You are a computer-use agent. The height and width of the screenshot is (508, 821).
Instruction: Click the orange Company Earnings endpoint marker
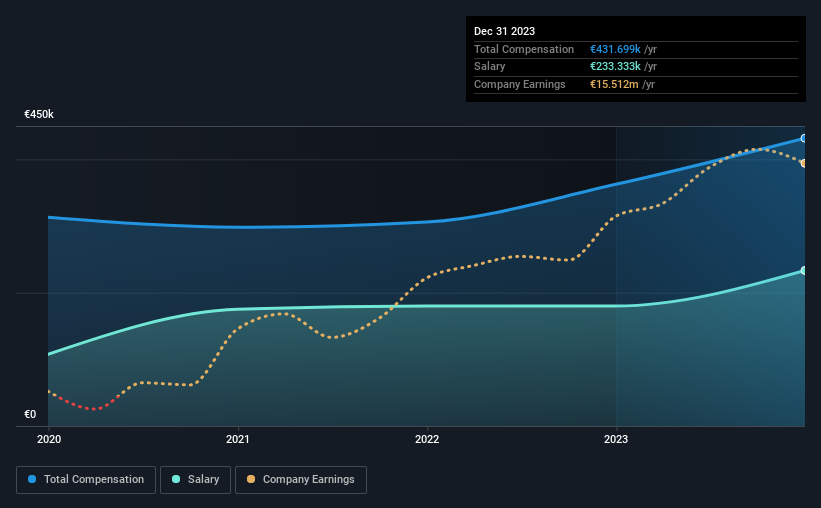803,163
